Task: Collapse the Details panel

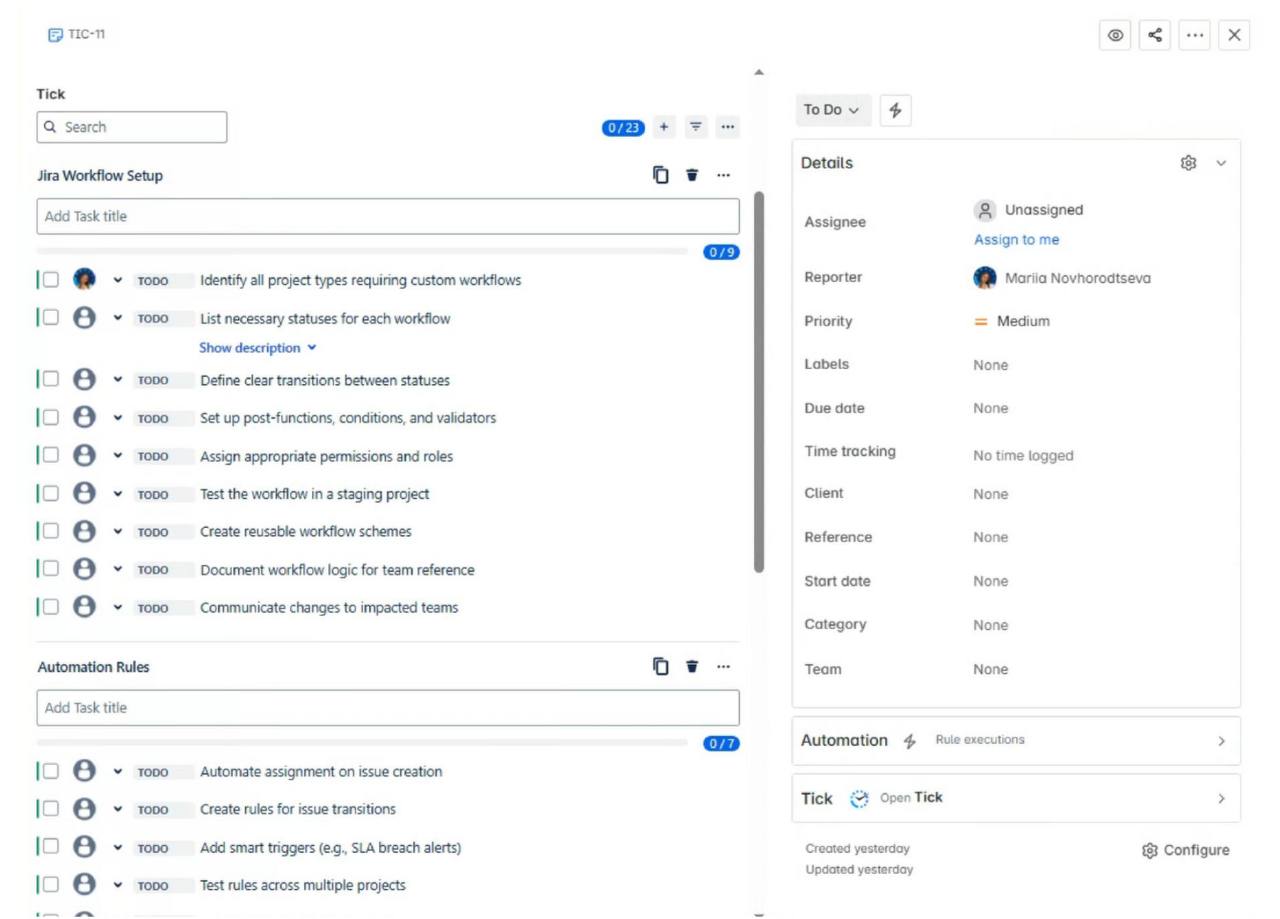Action: tap(1219, 162)
